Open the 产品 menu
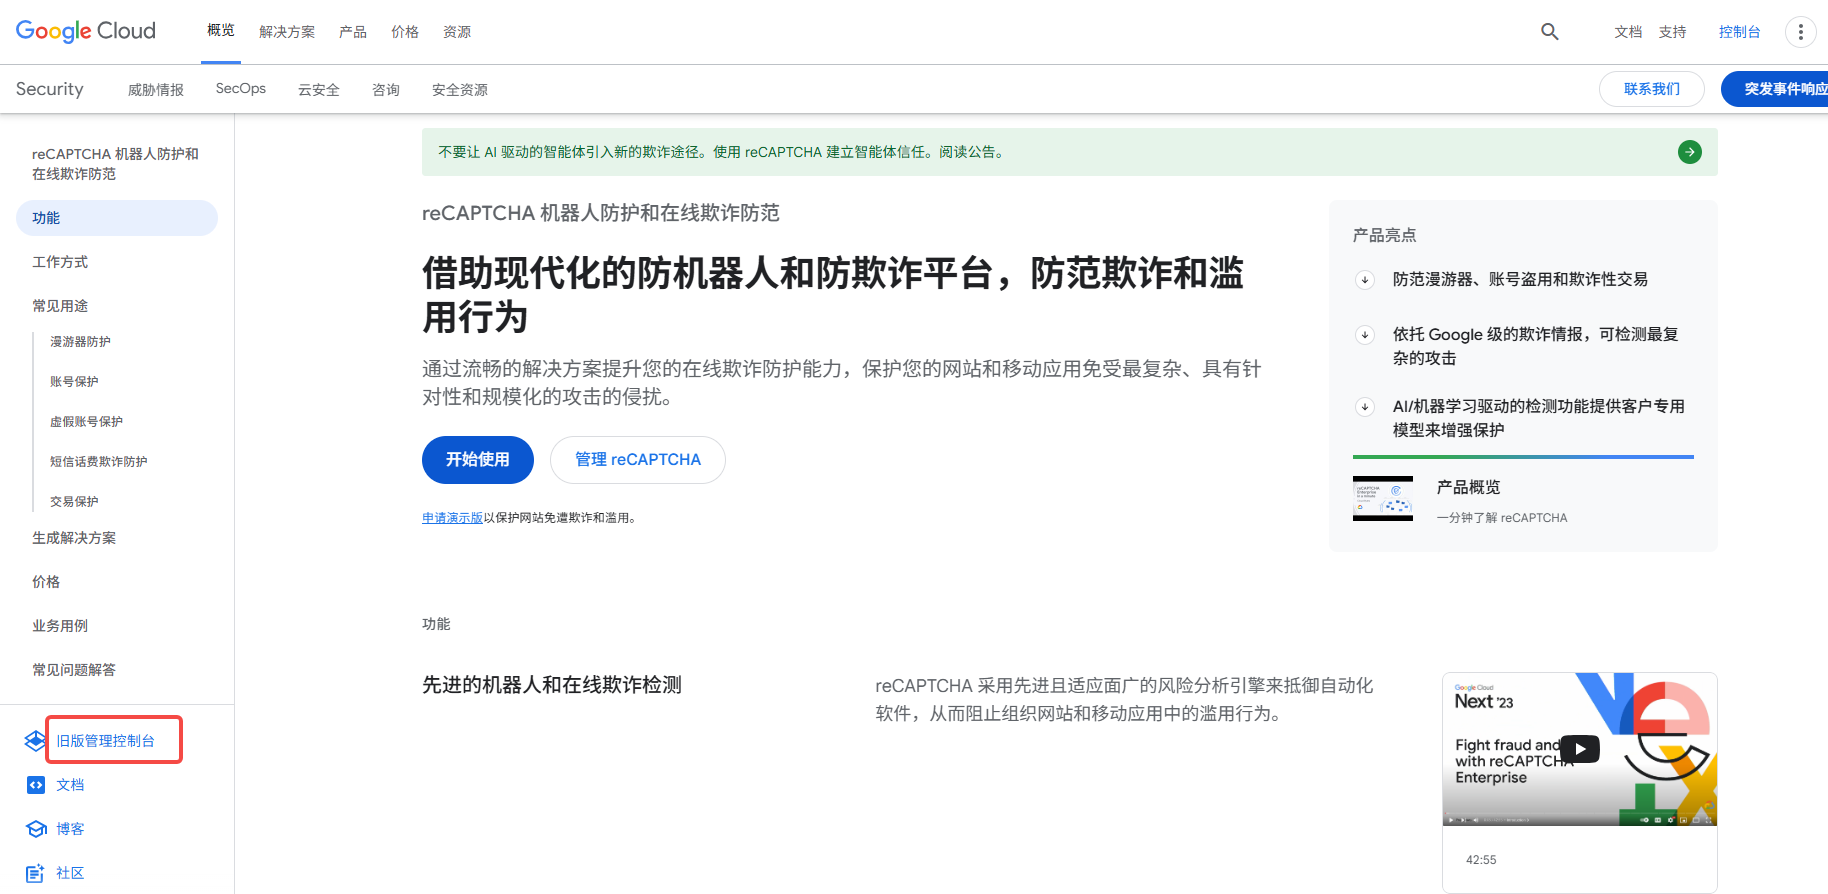Image resolution: width=1828 pixels, height=894 pixels. (x=353, y=32)
